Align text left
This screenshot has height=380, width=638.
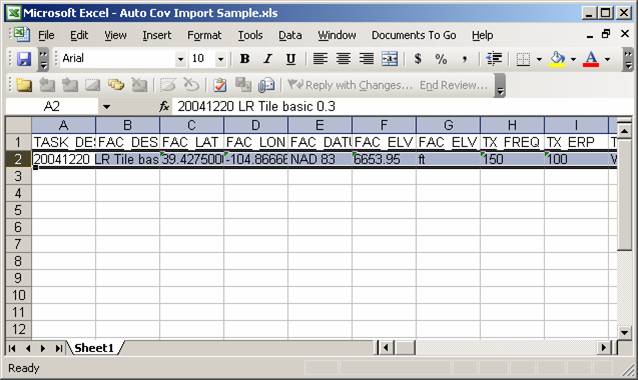[320, 59]
